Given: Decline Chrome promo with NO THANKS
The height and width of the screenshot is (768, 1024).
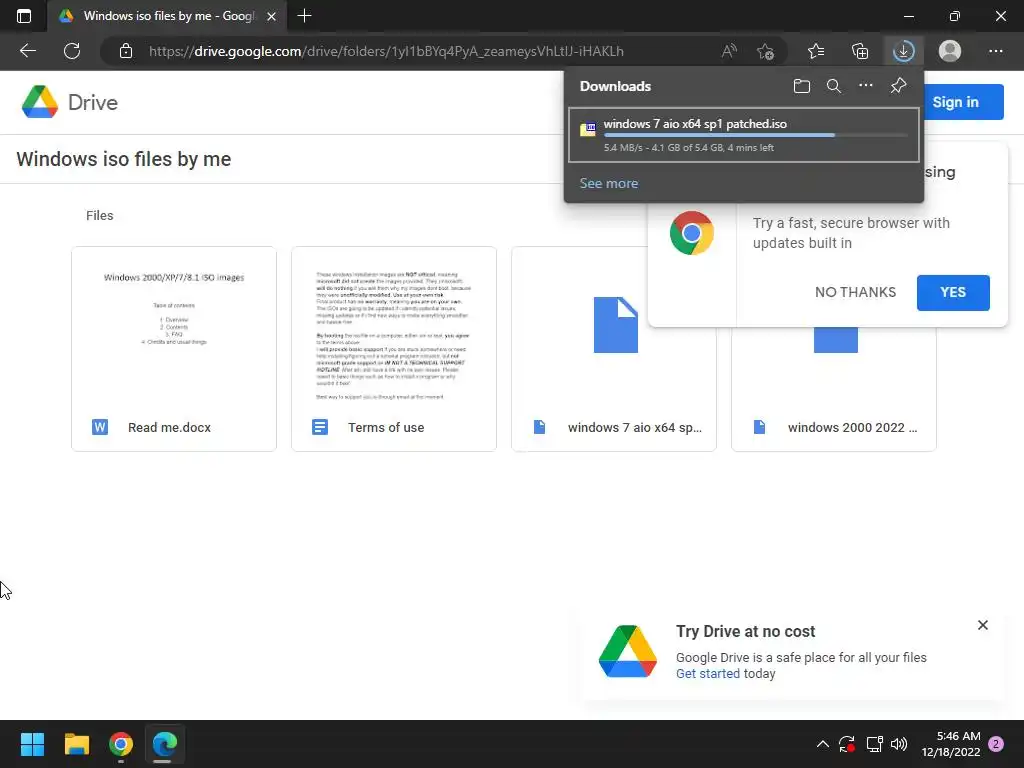Looking at the screenshot, I should [x=855, y=292].
